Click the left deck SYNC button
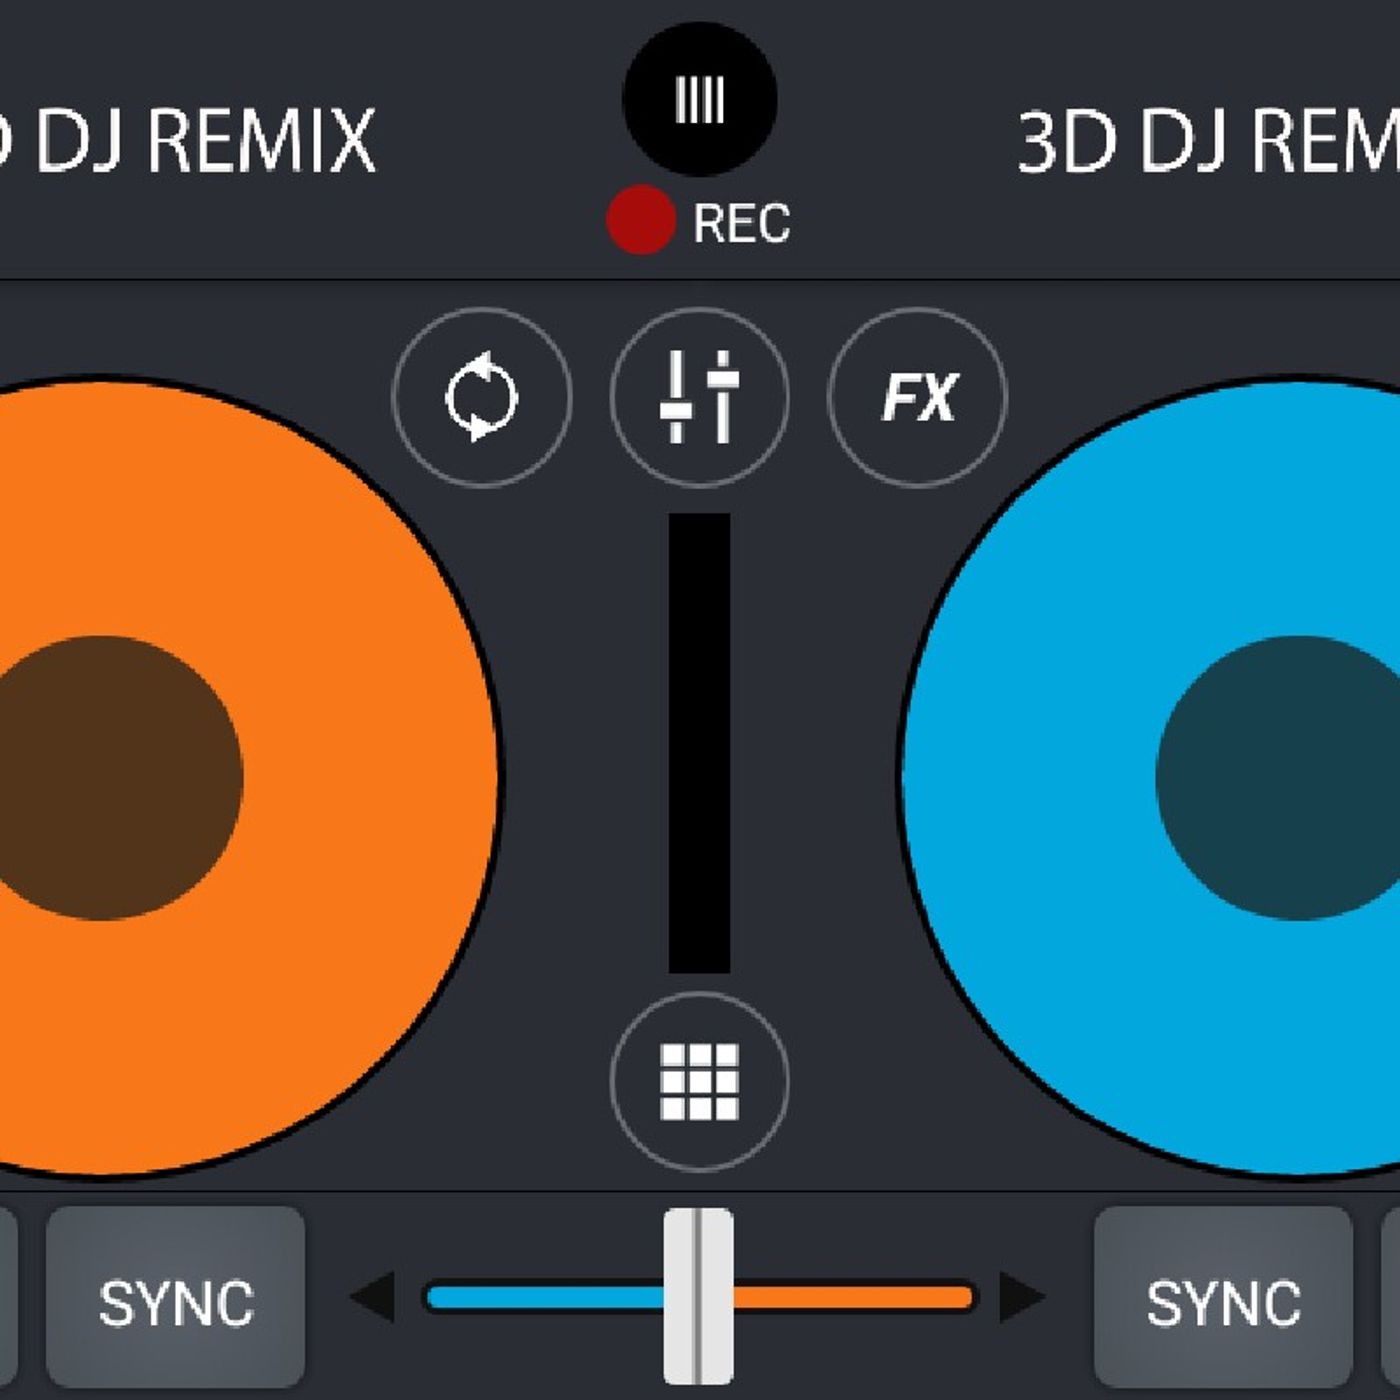 (x=176, y=1298)
